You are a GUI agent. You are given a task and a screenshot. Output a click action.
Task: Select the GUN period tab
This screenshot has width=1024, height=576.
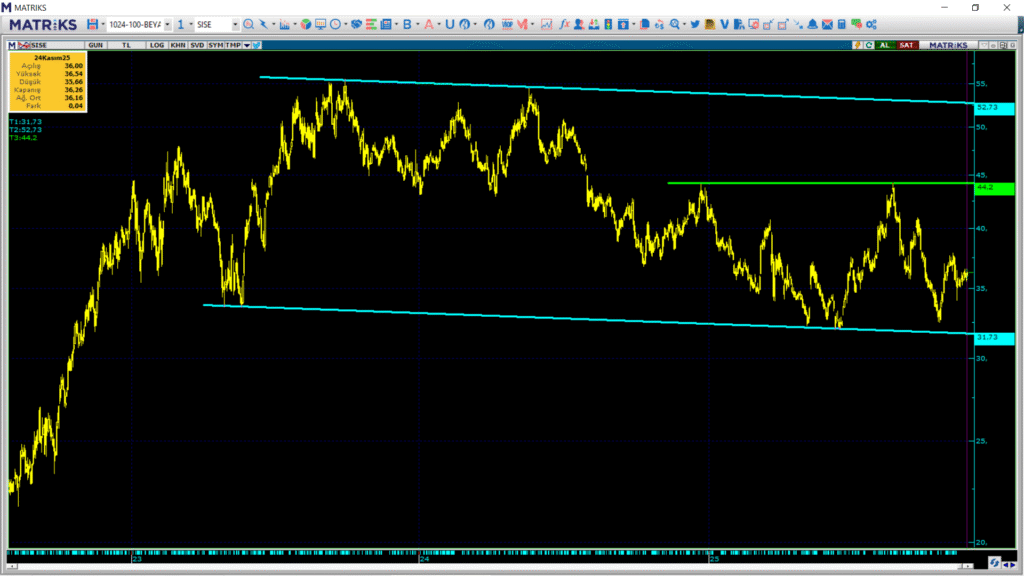point(97,45)
